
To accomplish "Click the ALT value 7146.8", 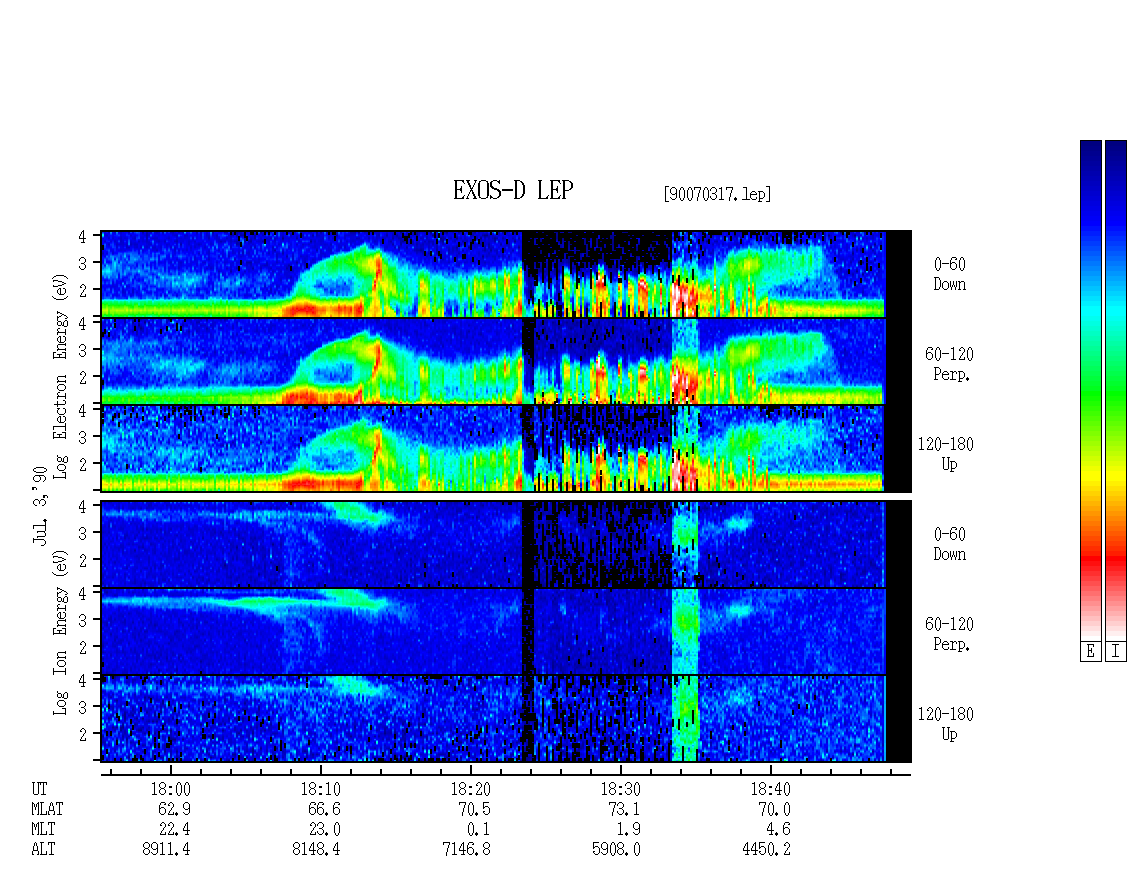I will (x=467, y=849).
